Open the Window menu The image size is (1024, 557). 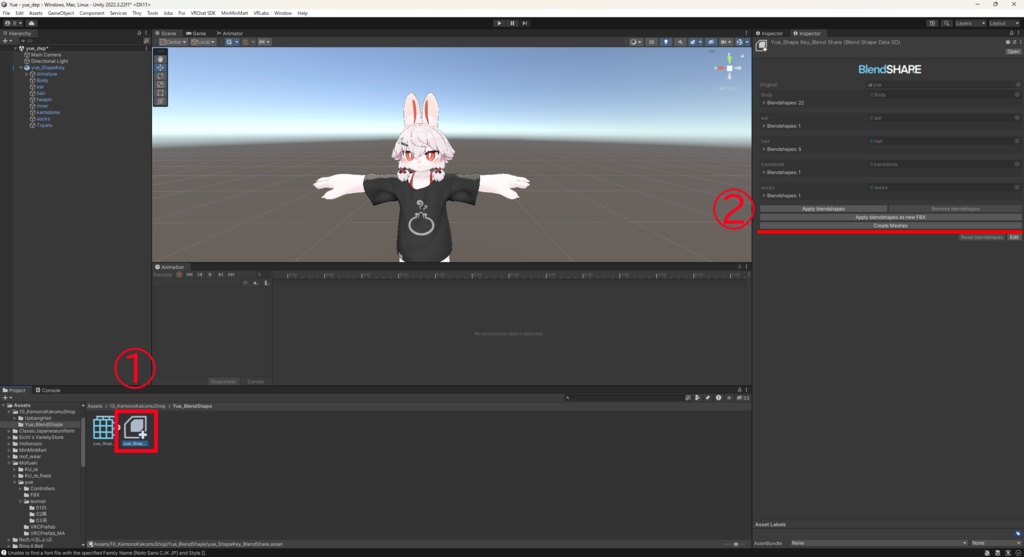[283, 13]
